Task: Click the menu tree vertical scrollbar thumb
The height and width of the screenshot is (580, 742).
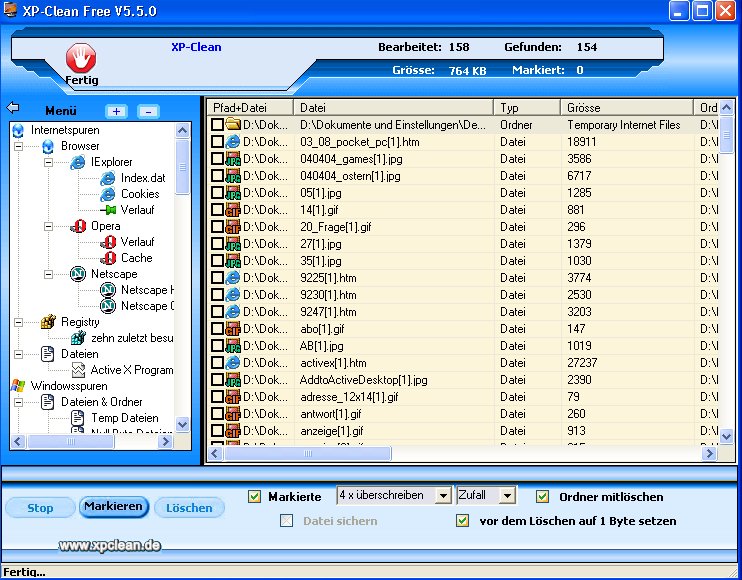Action: tap(182, 167)
